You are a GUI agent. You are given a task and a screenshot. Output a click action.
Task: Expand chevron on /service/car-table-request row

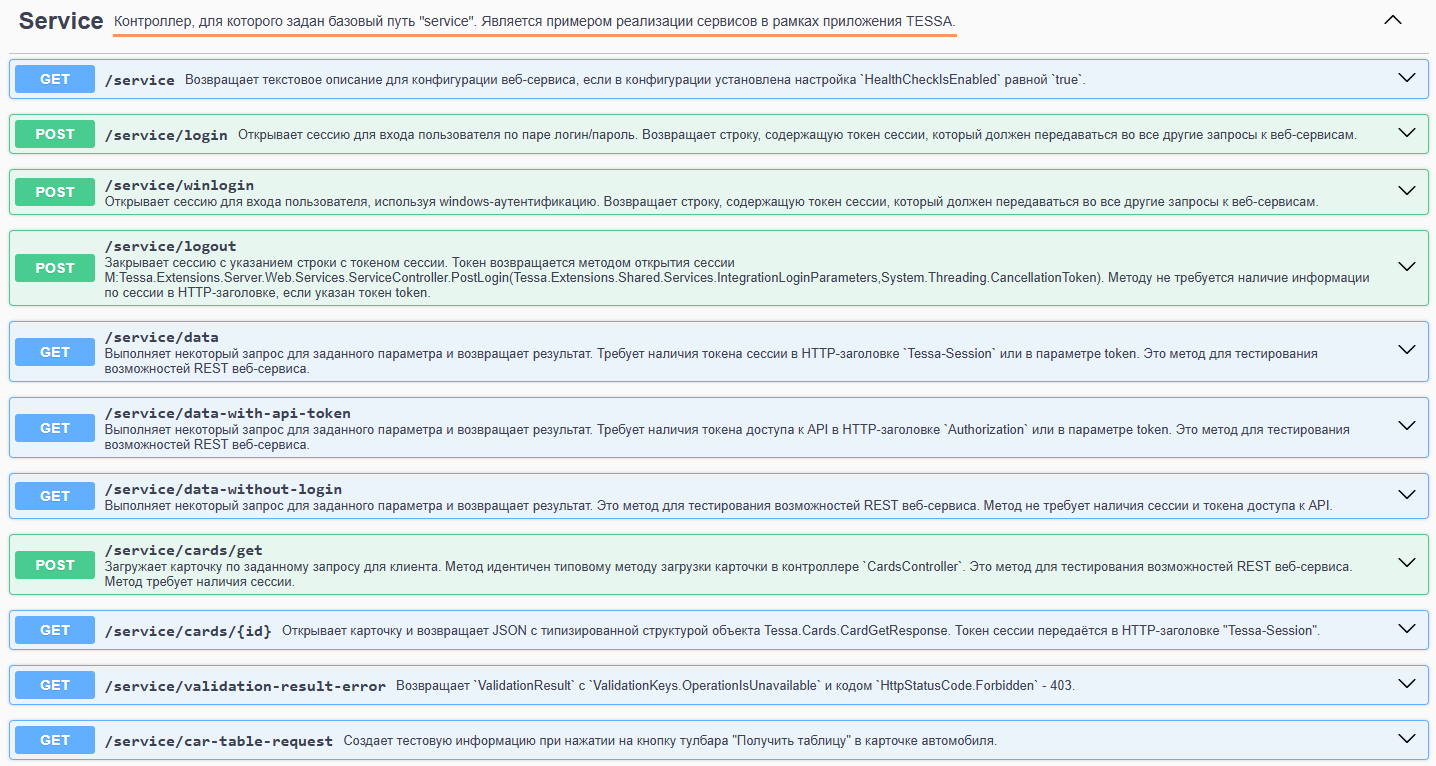1407,740
